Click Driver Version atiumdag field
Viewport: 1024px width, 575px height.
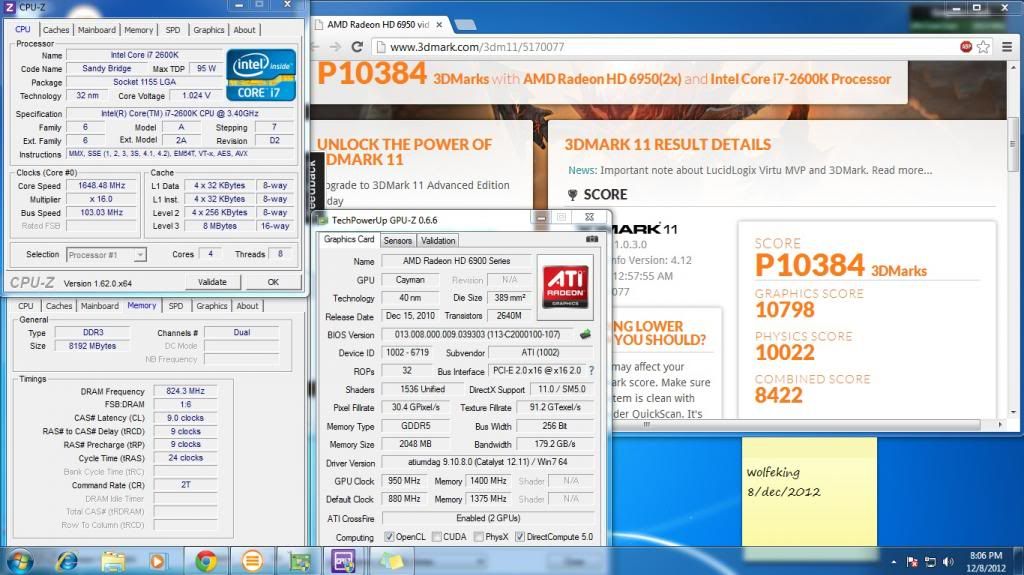pos(488,462)
